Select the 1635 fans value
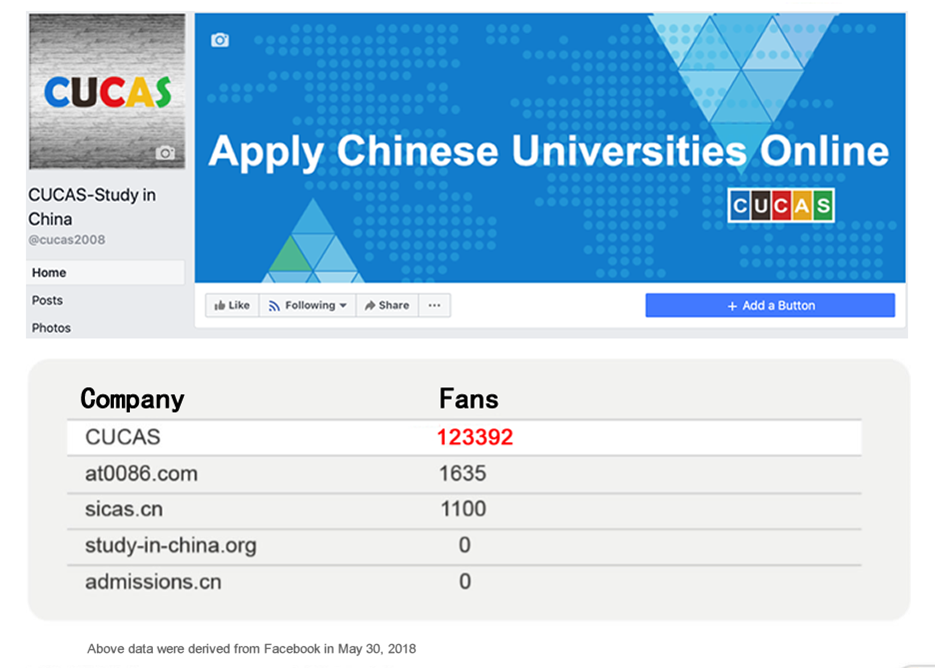This screenshot has height=669, width=936. point(463,474)
